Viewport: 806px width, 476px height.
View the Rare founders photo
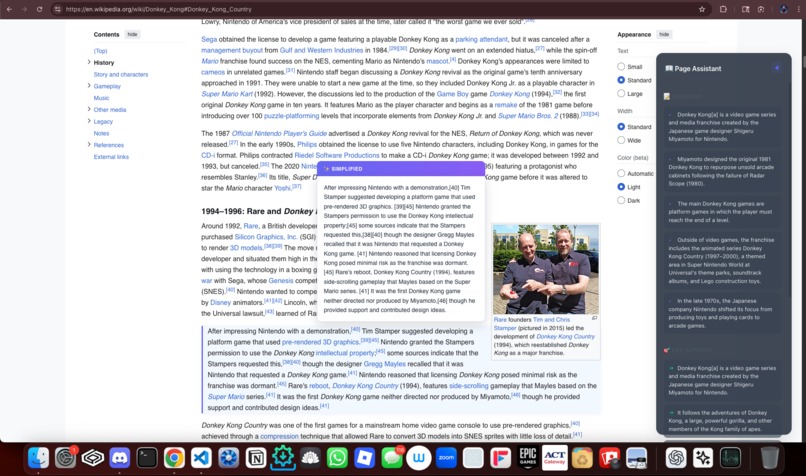(546, 269)
